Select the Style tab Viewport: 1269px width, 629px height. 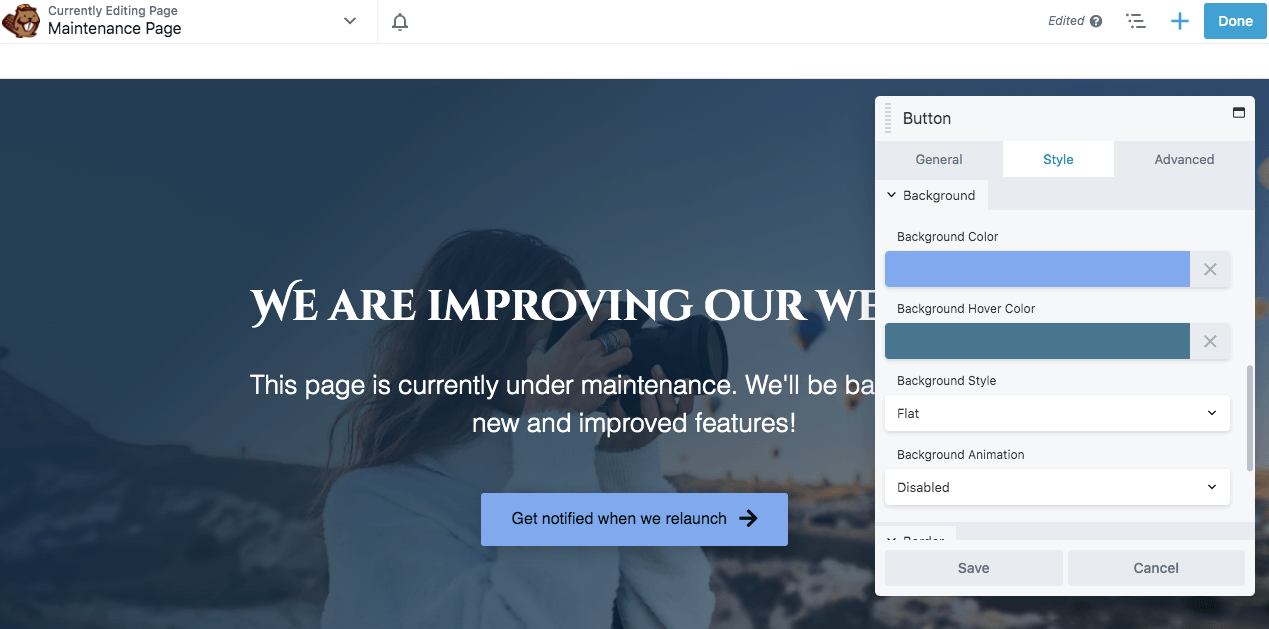1058,159
